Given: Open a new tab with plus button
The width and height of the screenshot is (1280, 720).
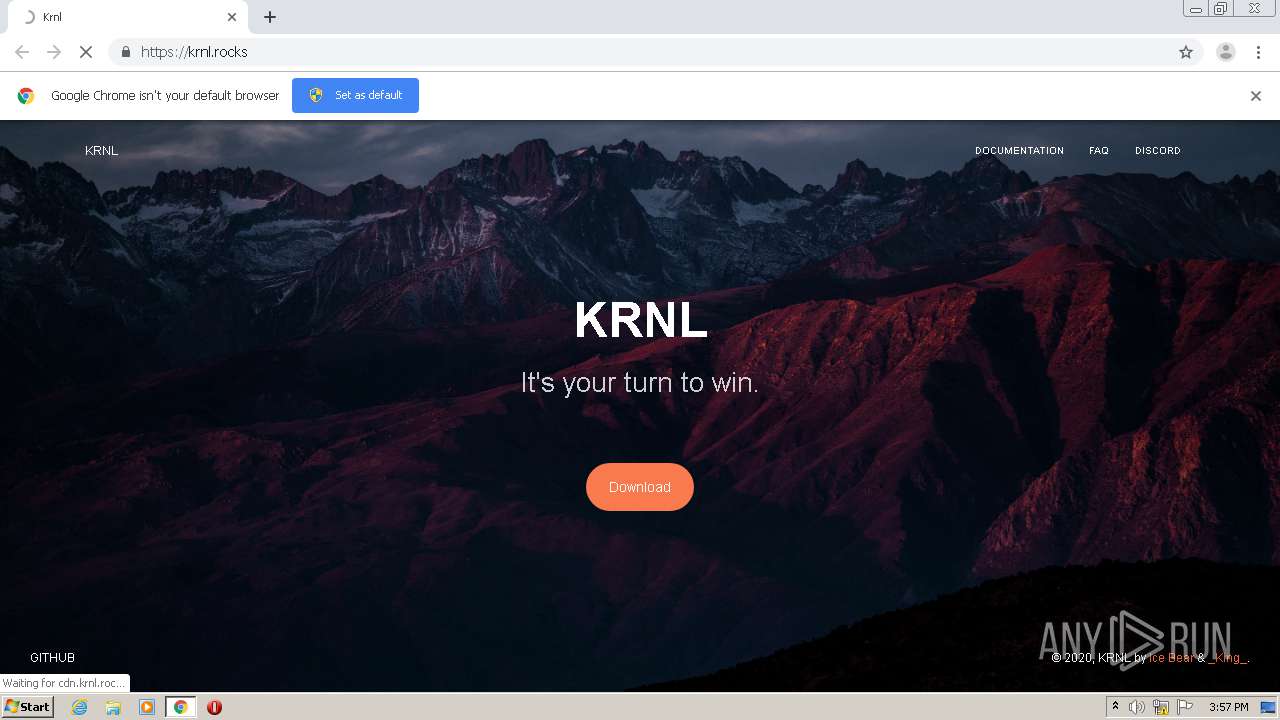Looking at the screenshot, I should [x=270, y=17].
